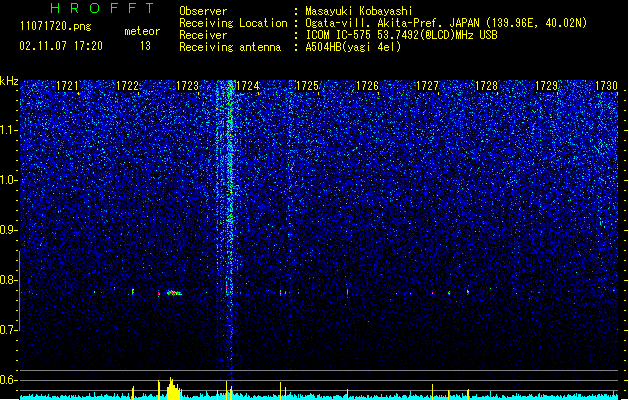Click the kHz axis unit label
The height and width of the screenshot is (400, 629).
(x=9, y=81)
